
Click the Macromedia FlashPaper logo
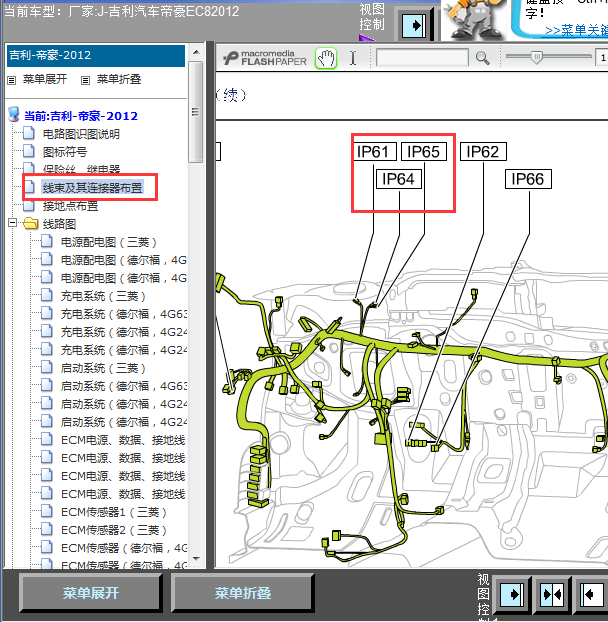265,58
